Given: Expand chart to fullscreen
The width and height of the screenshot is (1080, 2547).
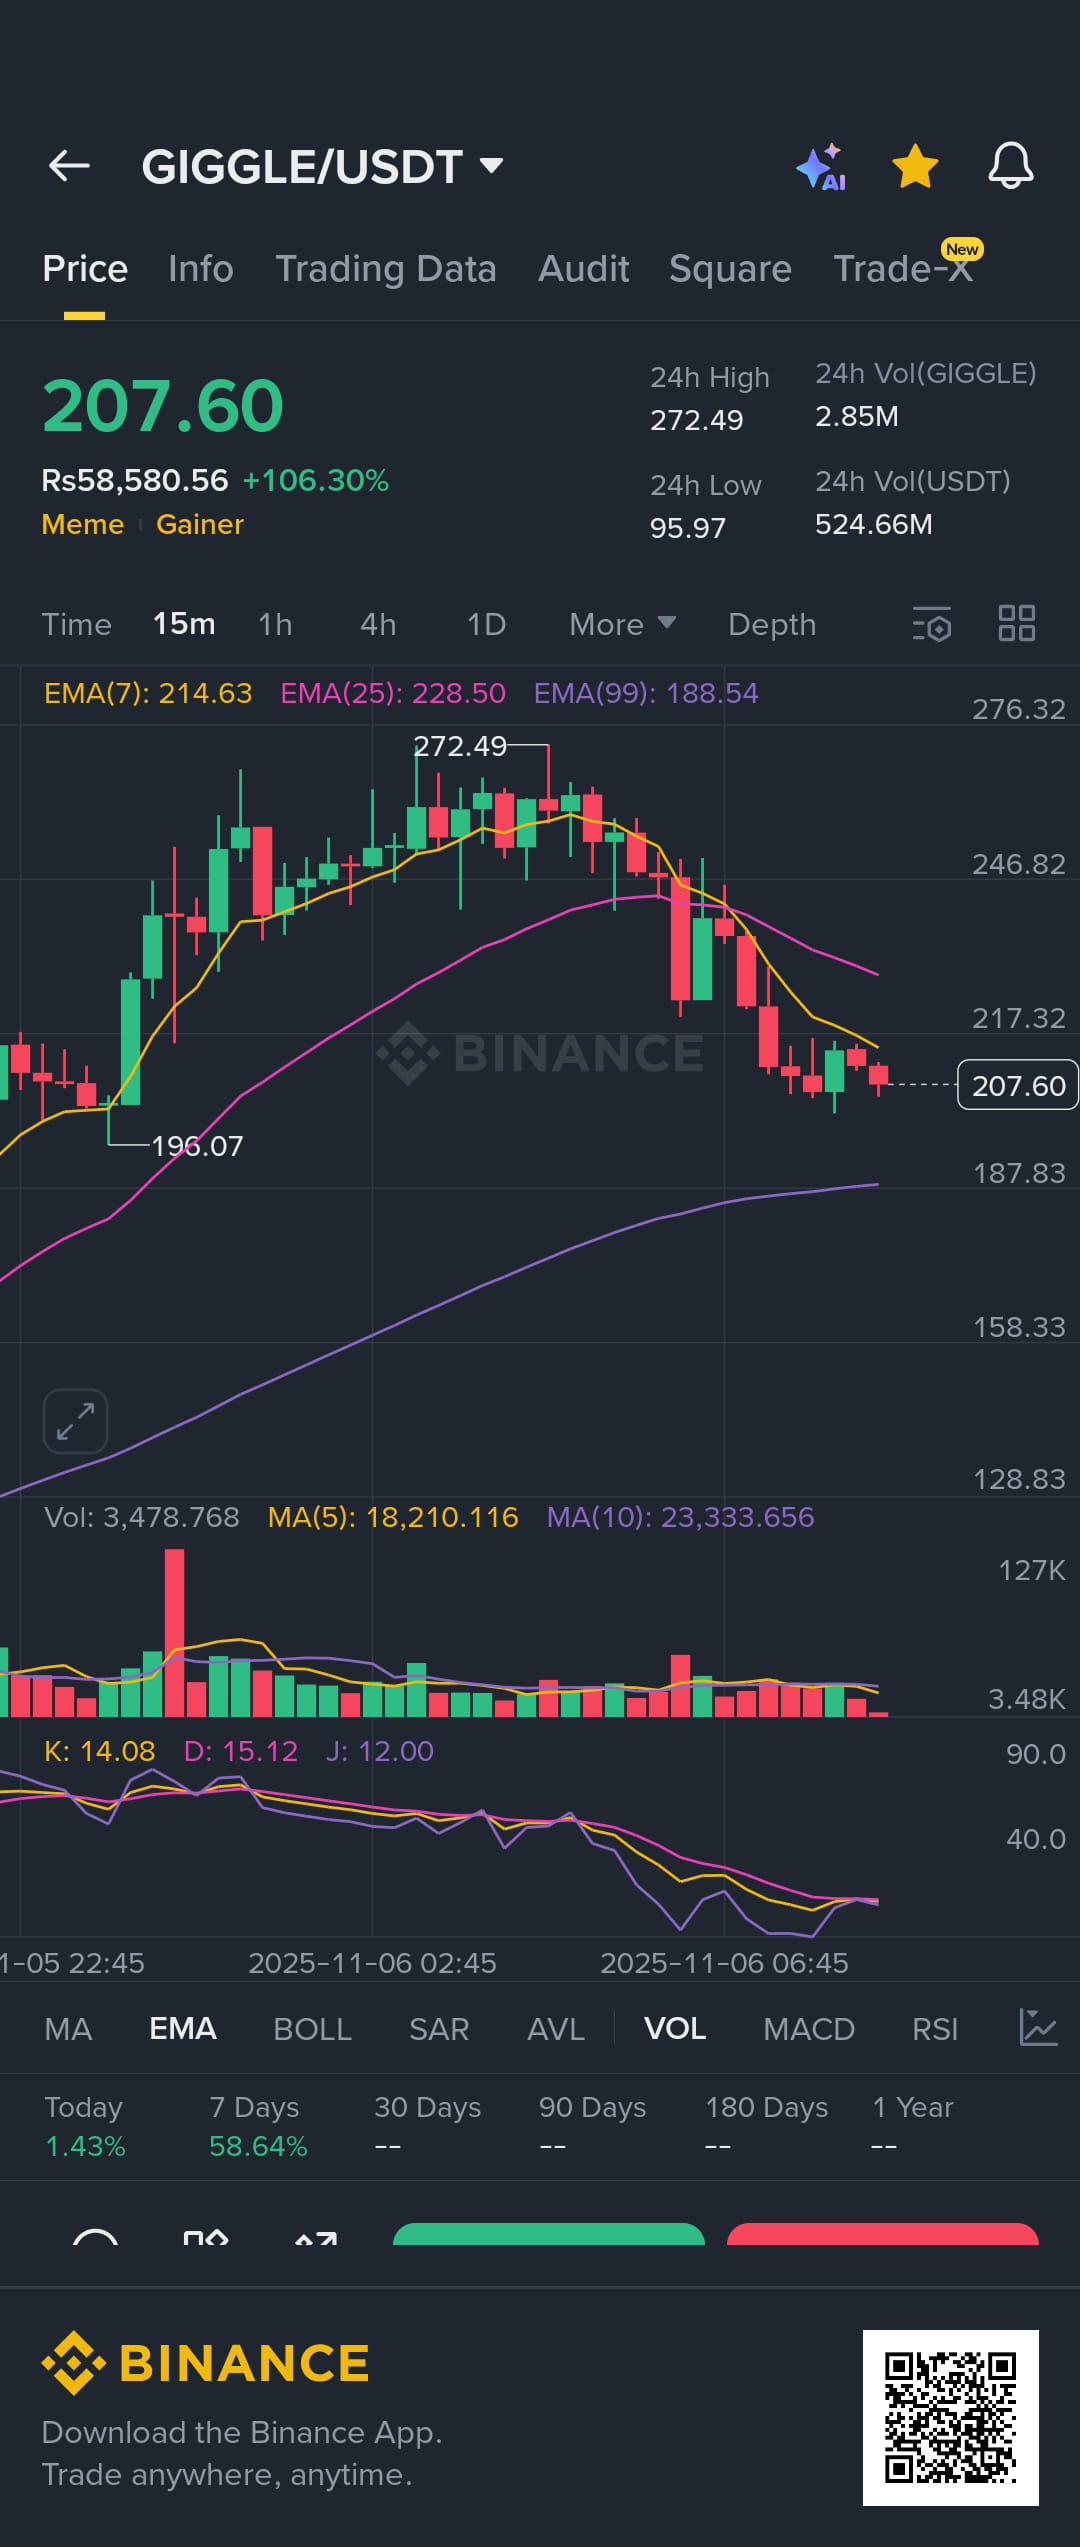Looking at the screenshot, I should 76,1421.
